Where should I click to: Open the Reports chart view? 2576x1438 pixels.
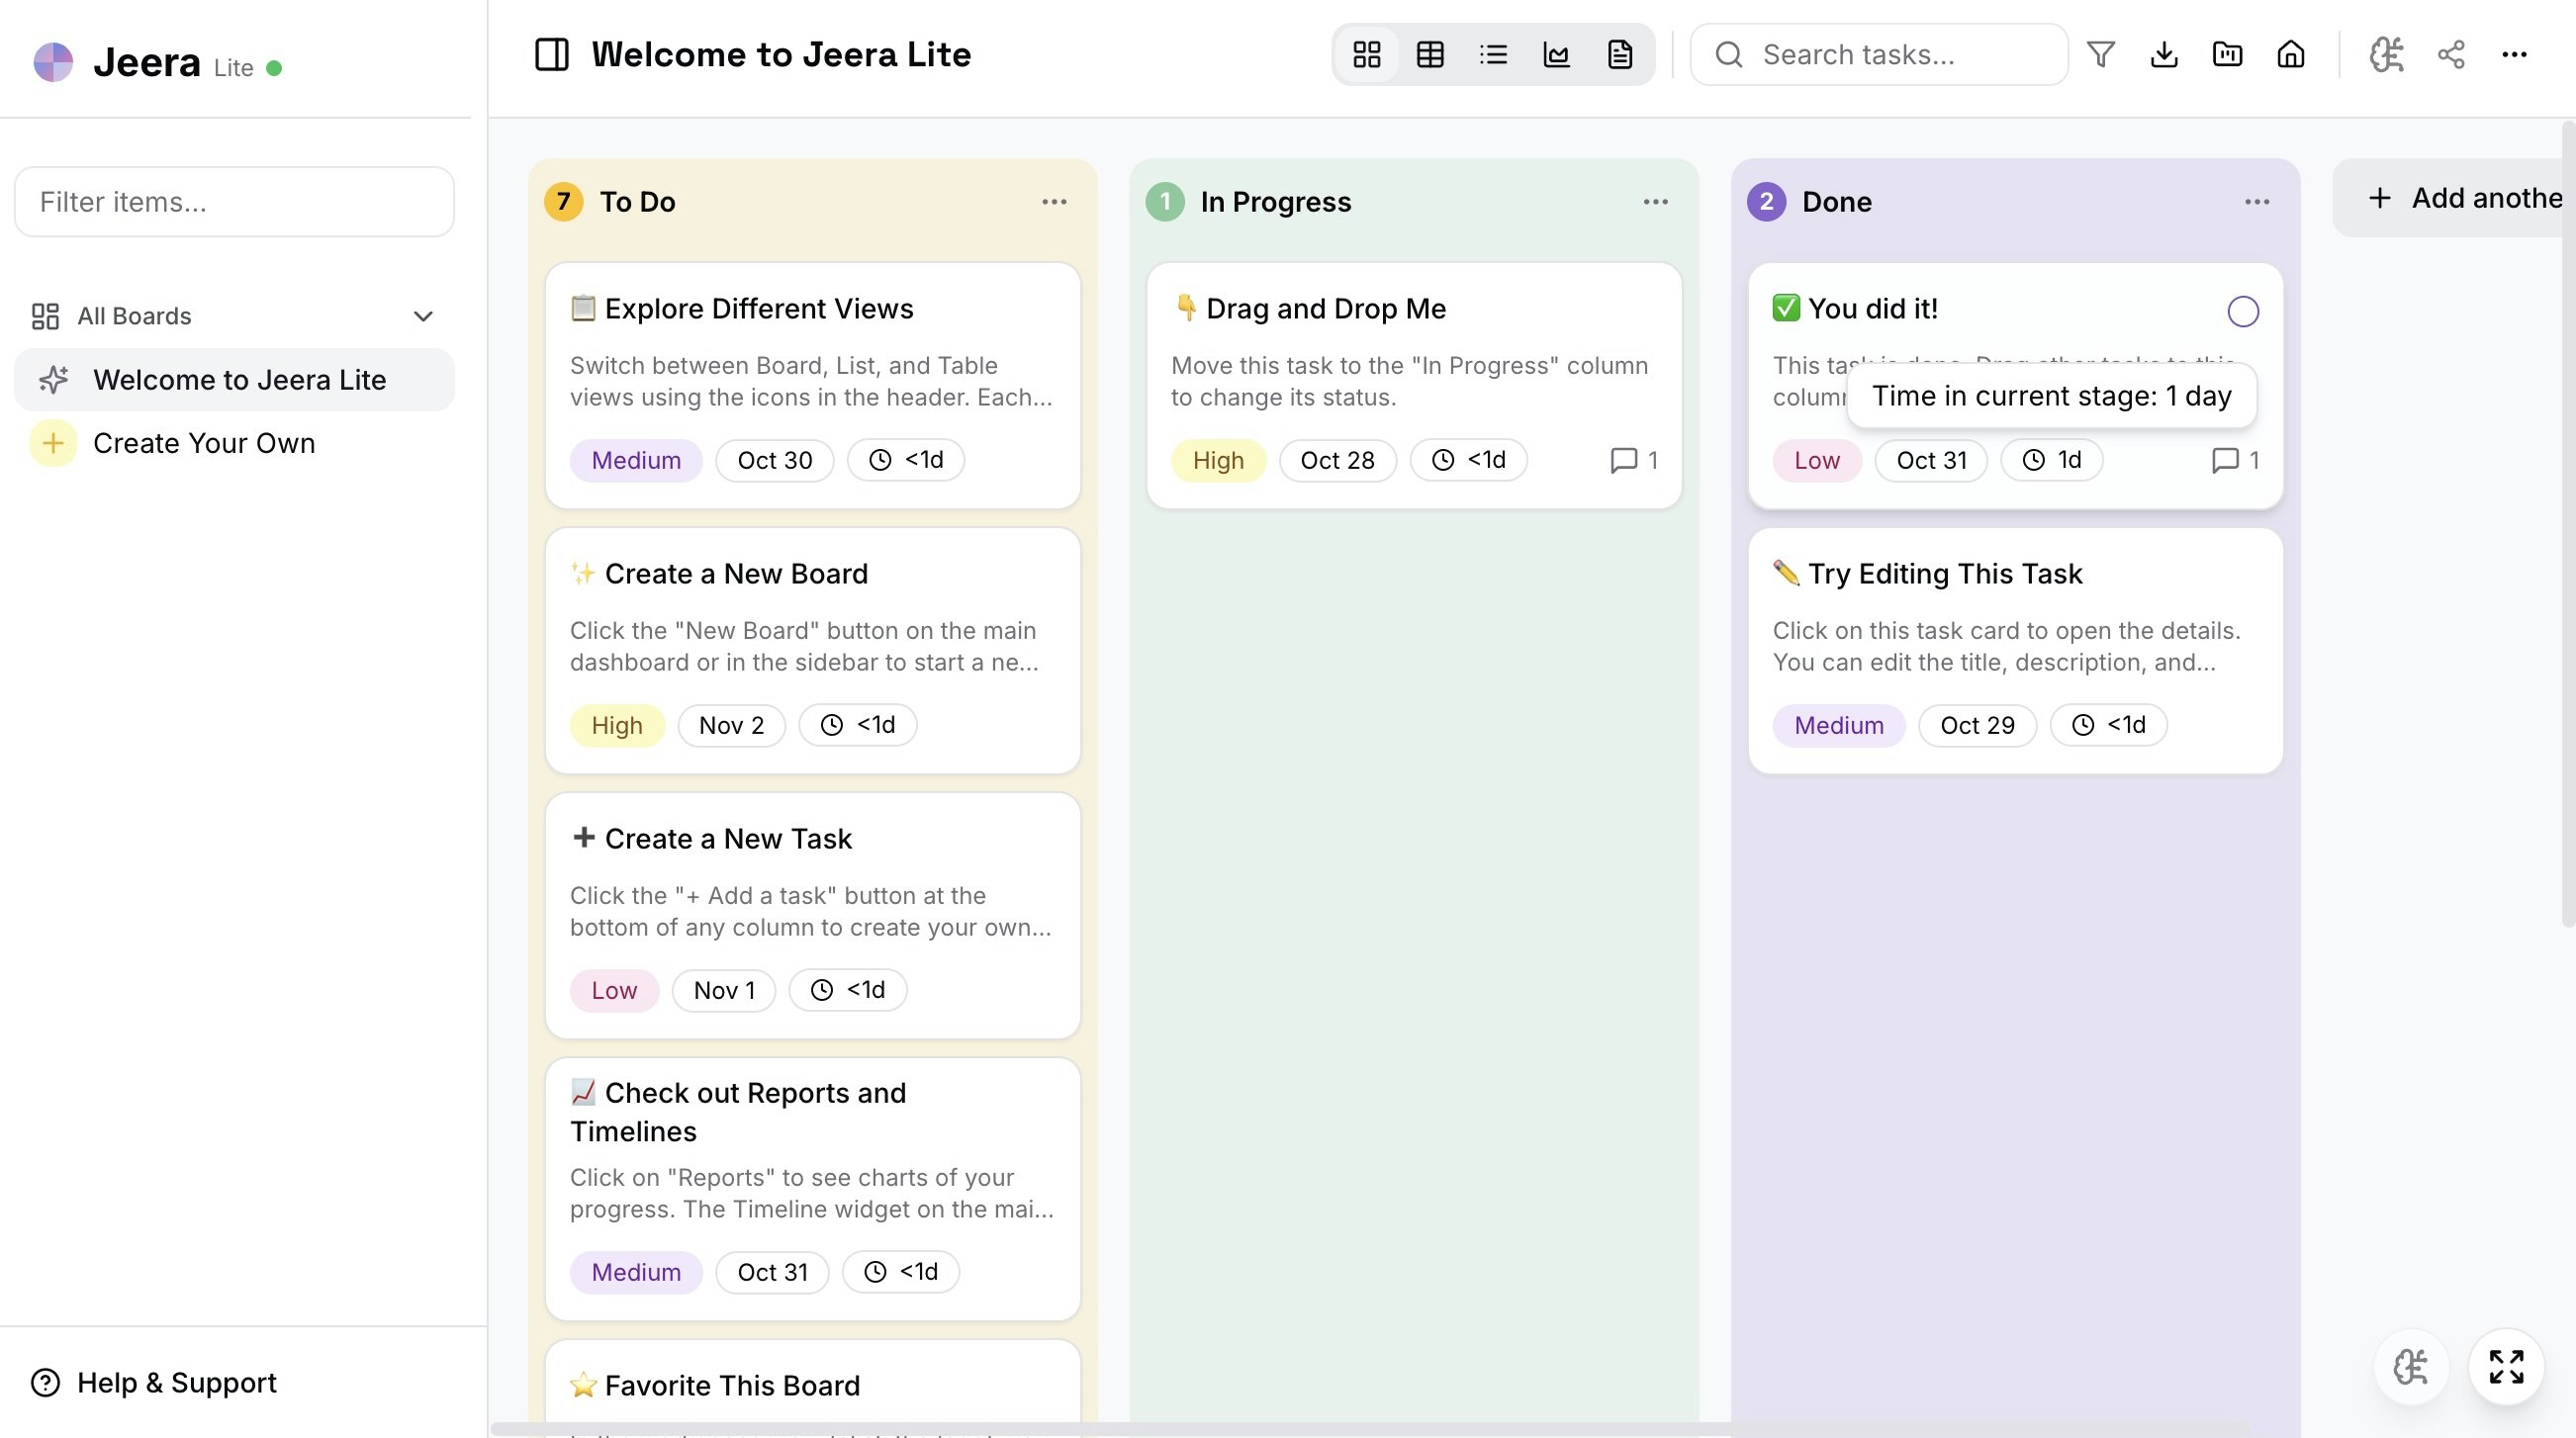[1556, 54]
